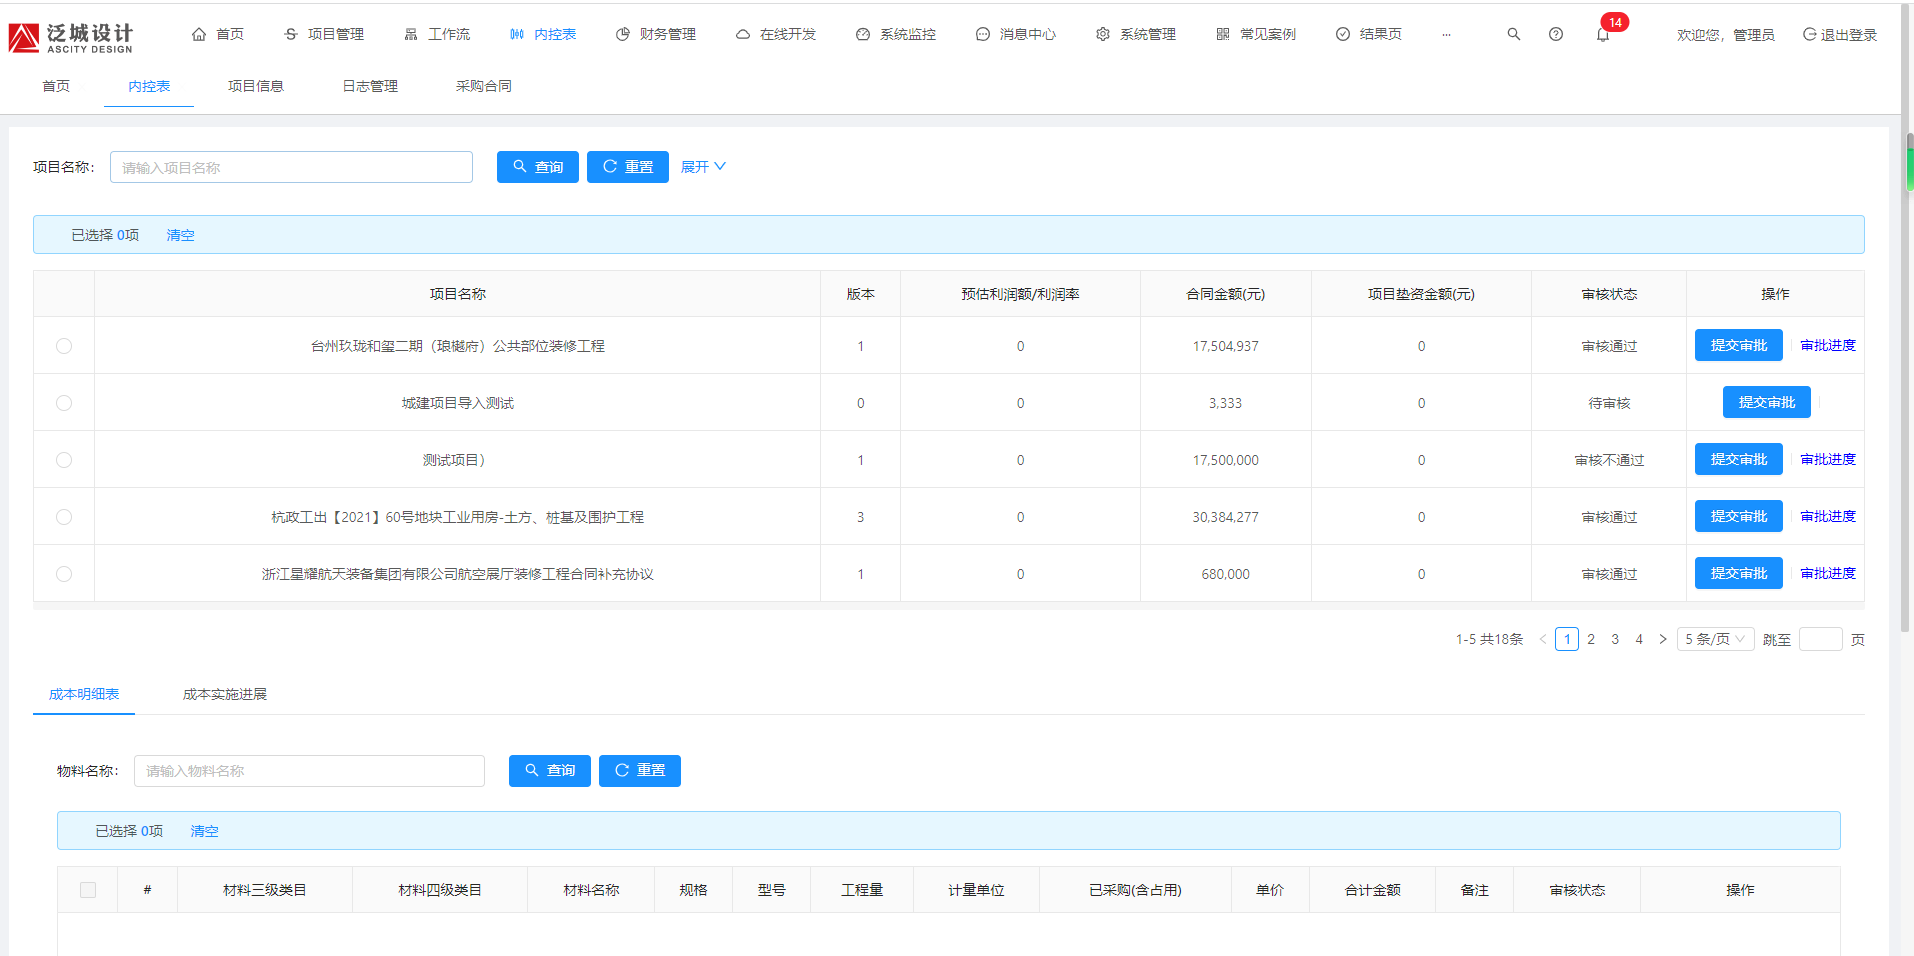Open 内控表 in the top navigation
The width and height of the screenshot is (1914, 956).
click(x=543, y=34)
